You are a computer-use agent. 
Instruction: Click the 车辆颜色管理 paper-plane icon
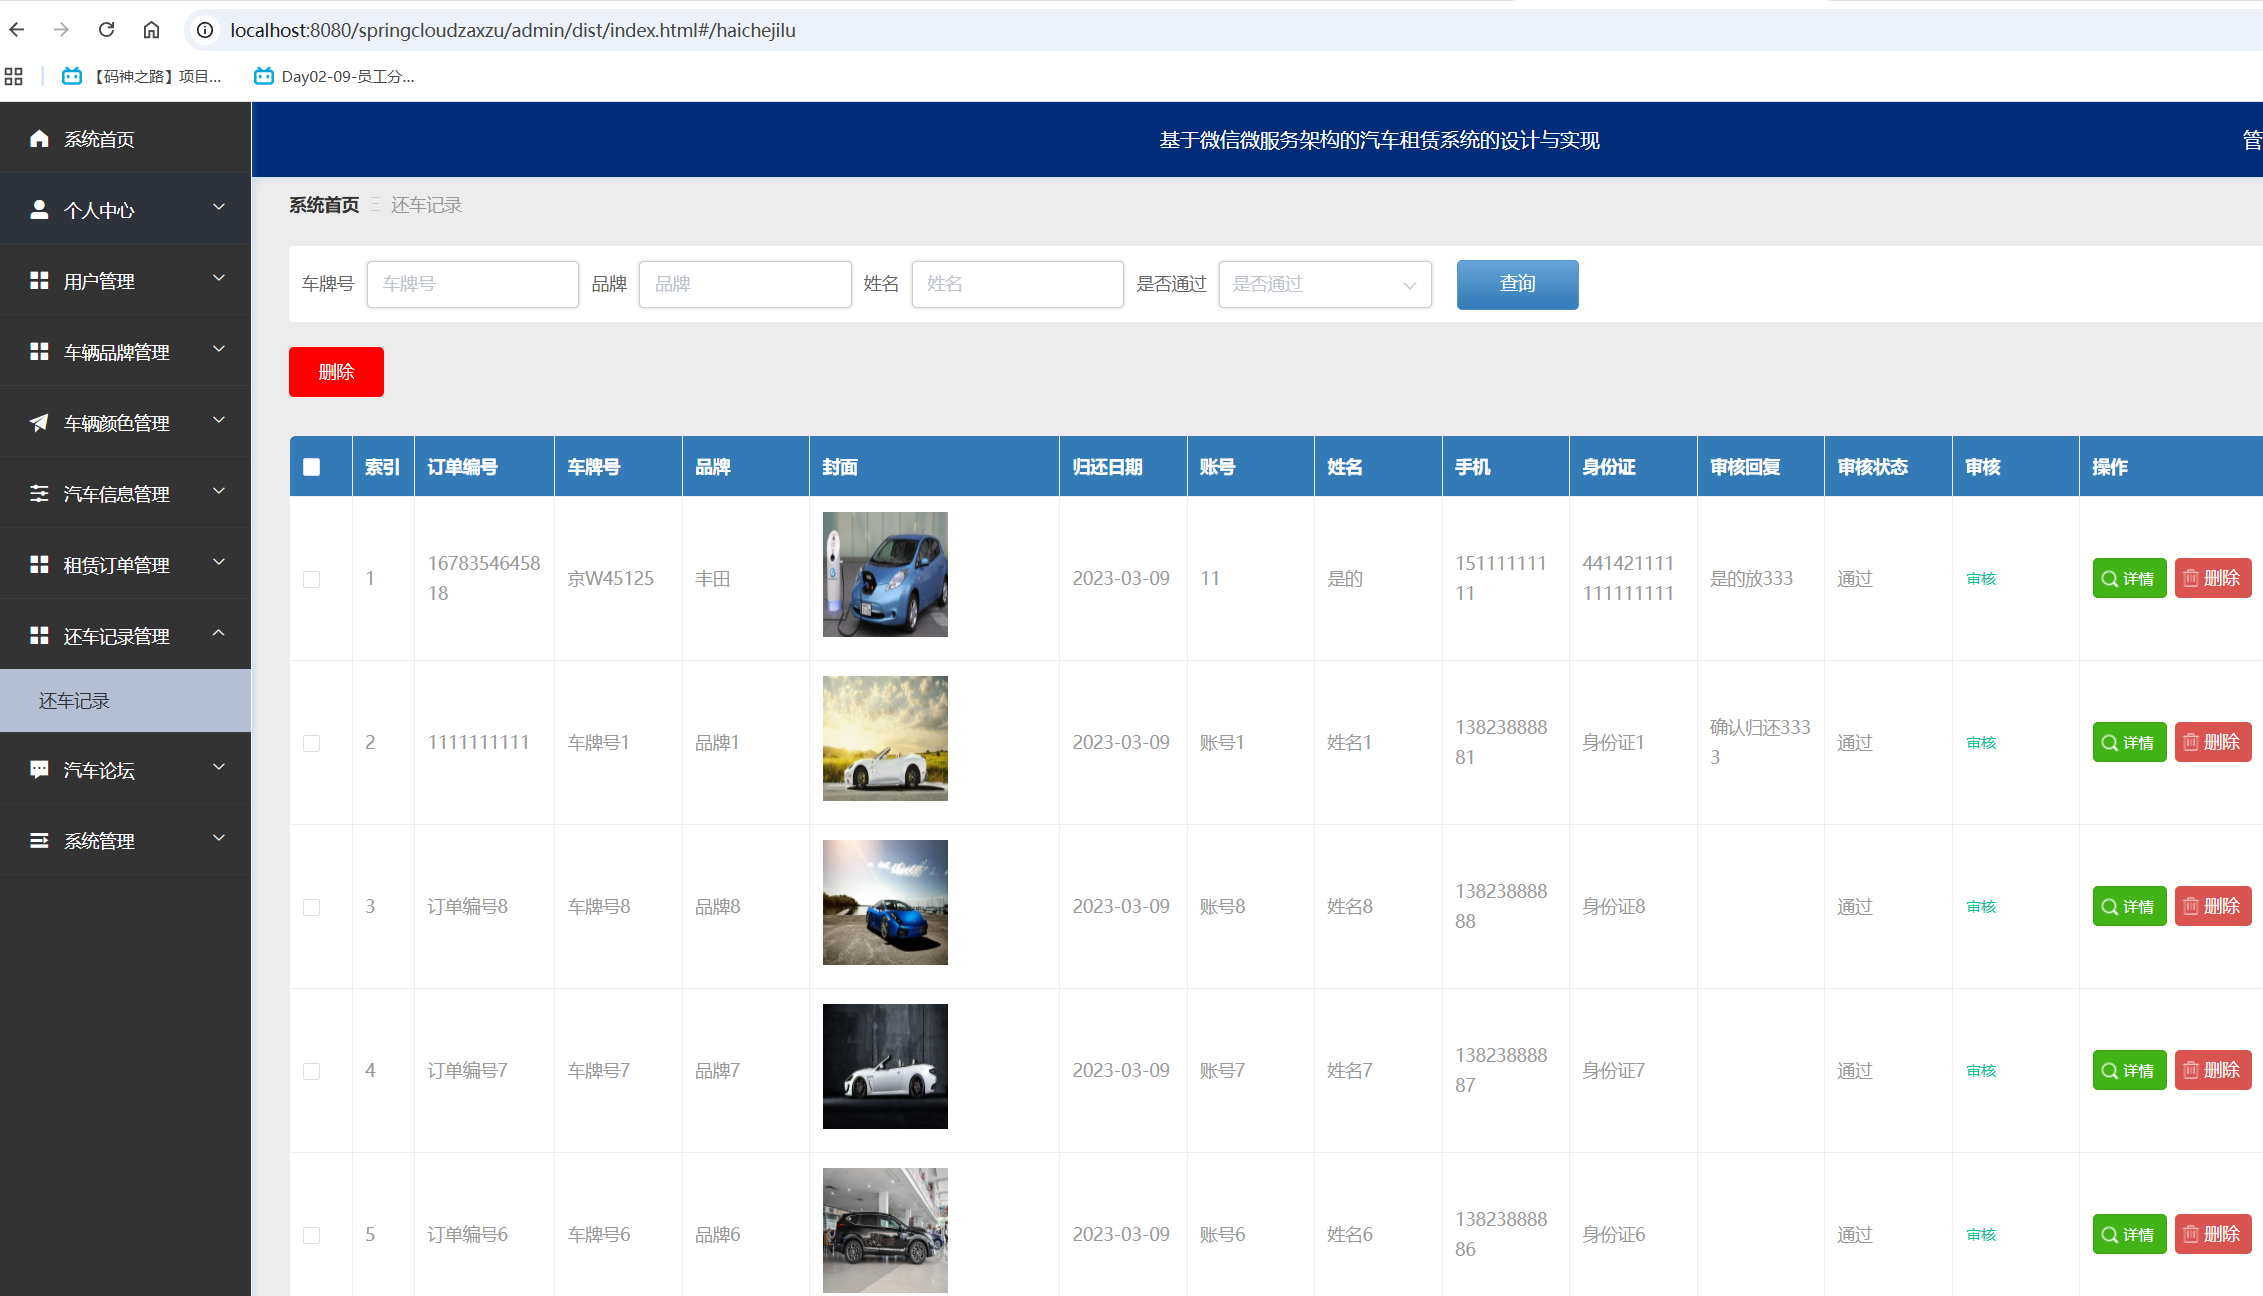(x=39, y=423)
